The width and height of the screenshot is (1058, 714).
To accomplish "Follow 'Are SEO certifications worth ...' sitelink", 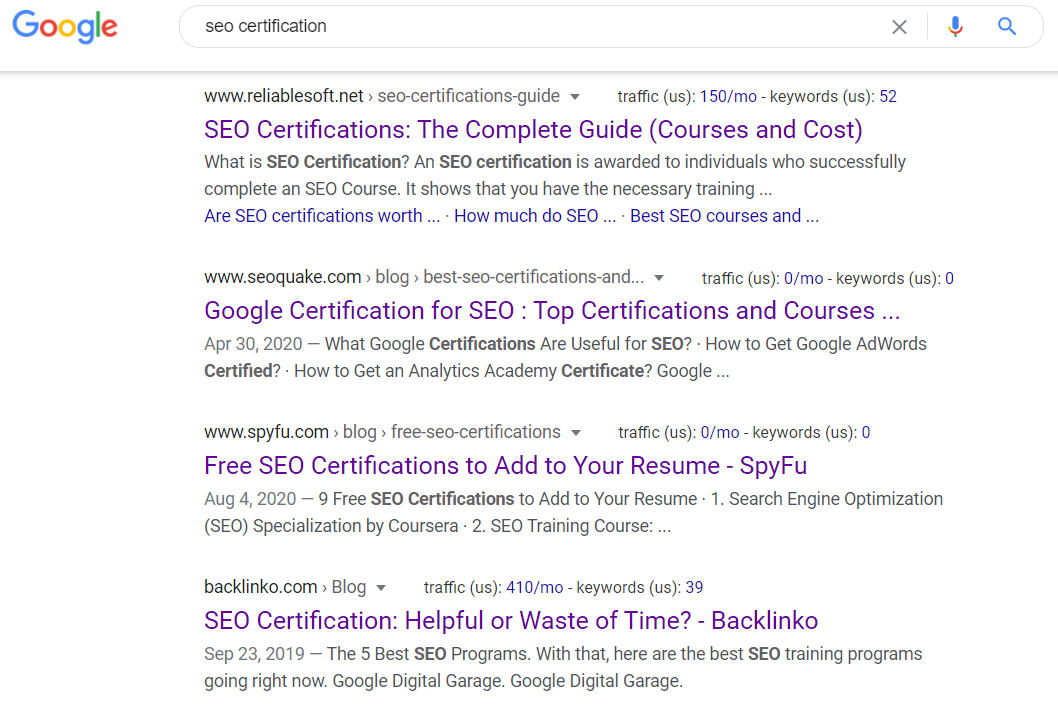I will (x=322, y=216).
